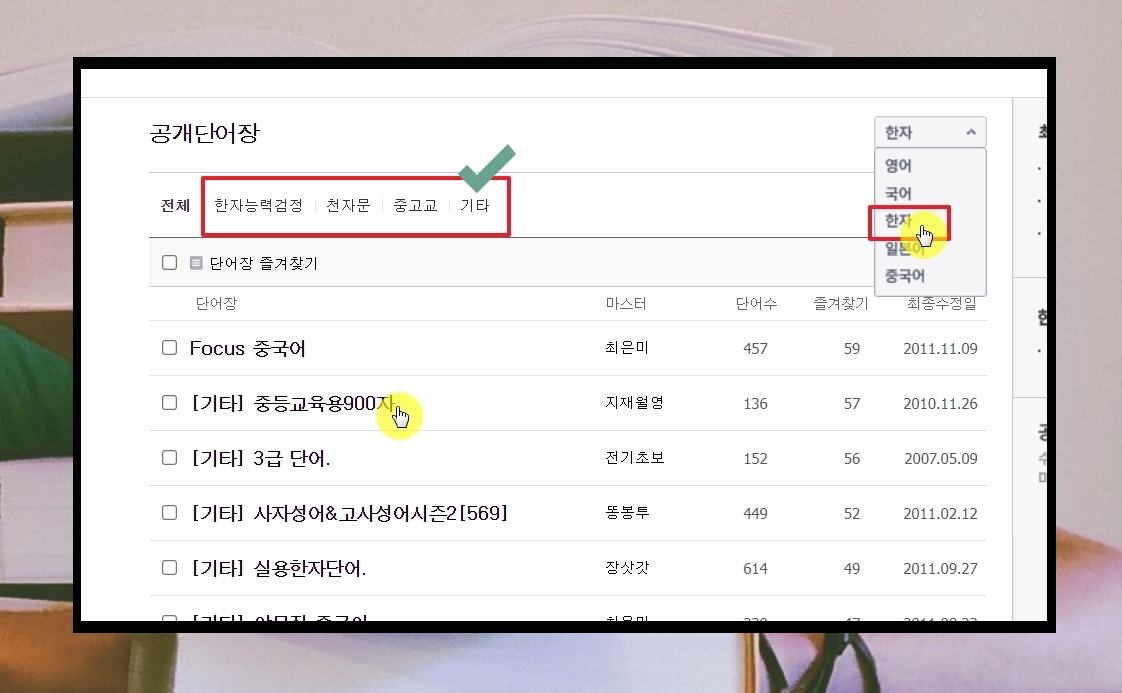Click the 단어수 column header
1122x693 pixels.
click(756, 304)
